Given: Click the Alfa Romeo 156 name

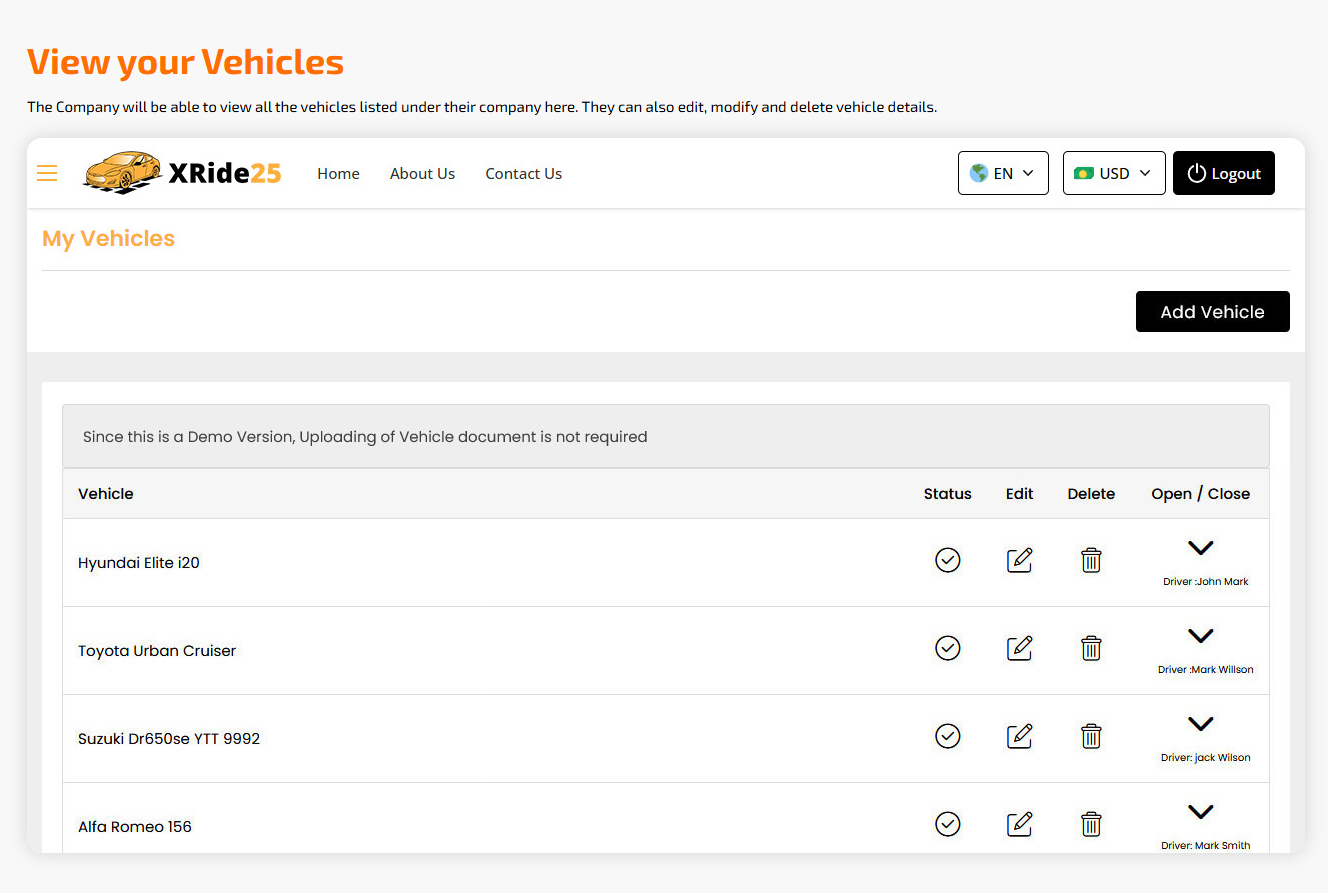Looking at the screenshot, I should 135,827.
